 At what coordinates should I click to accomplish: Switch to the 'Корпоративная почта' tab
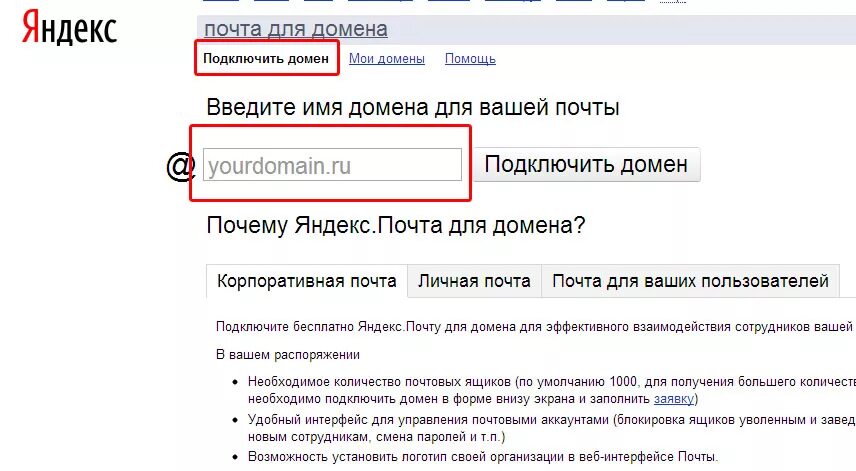(307, 281)
